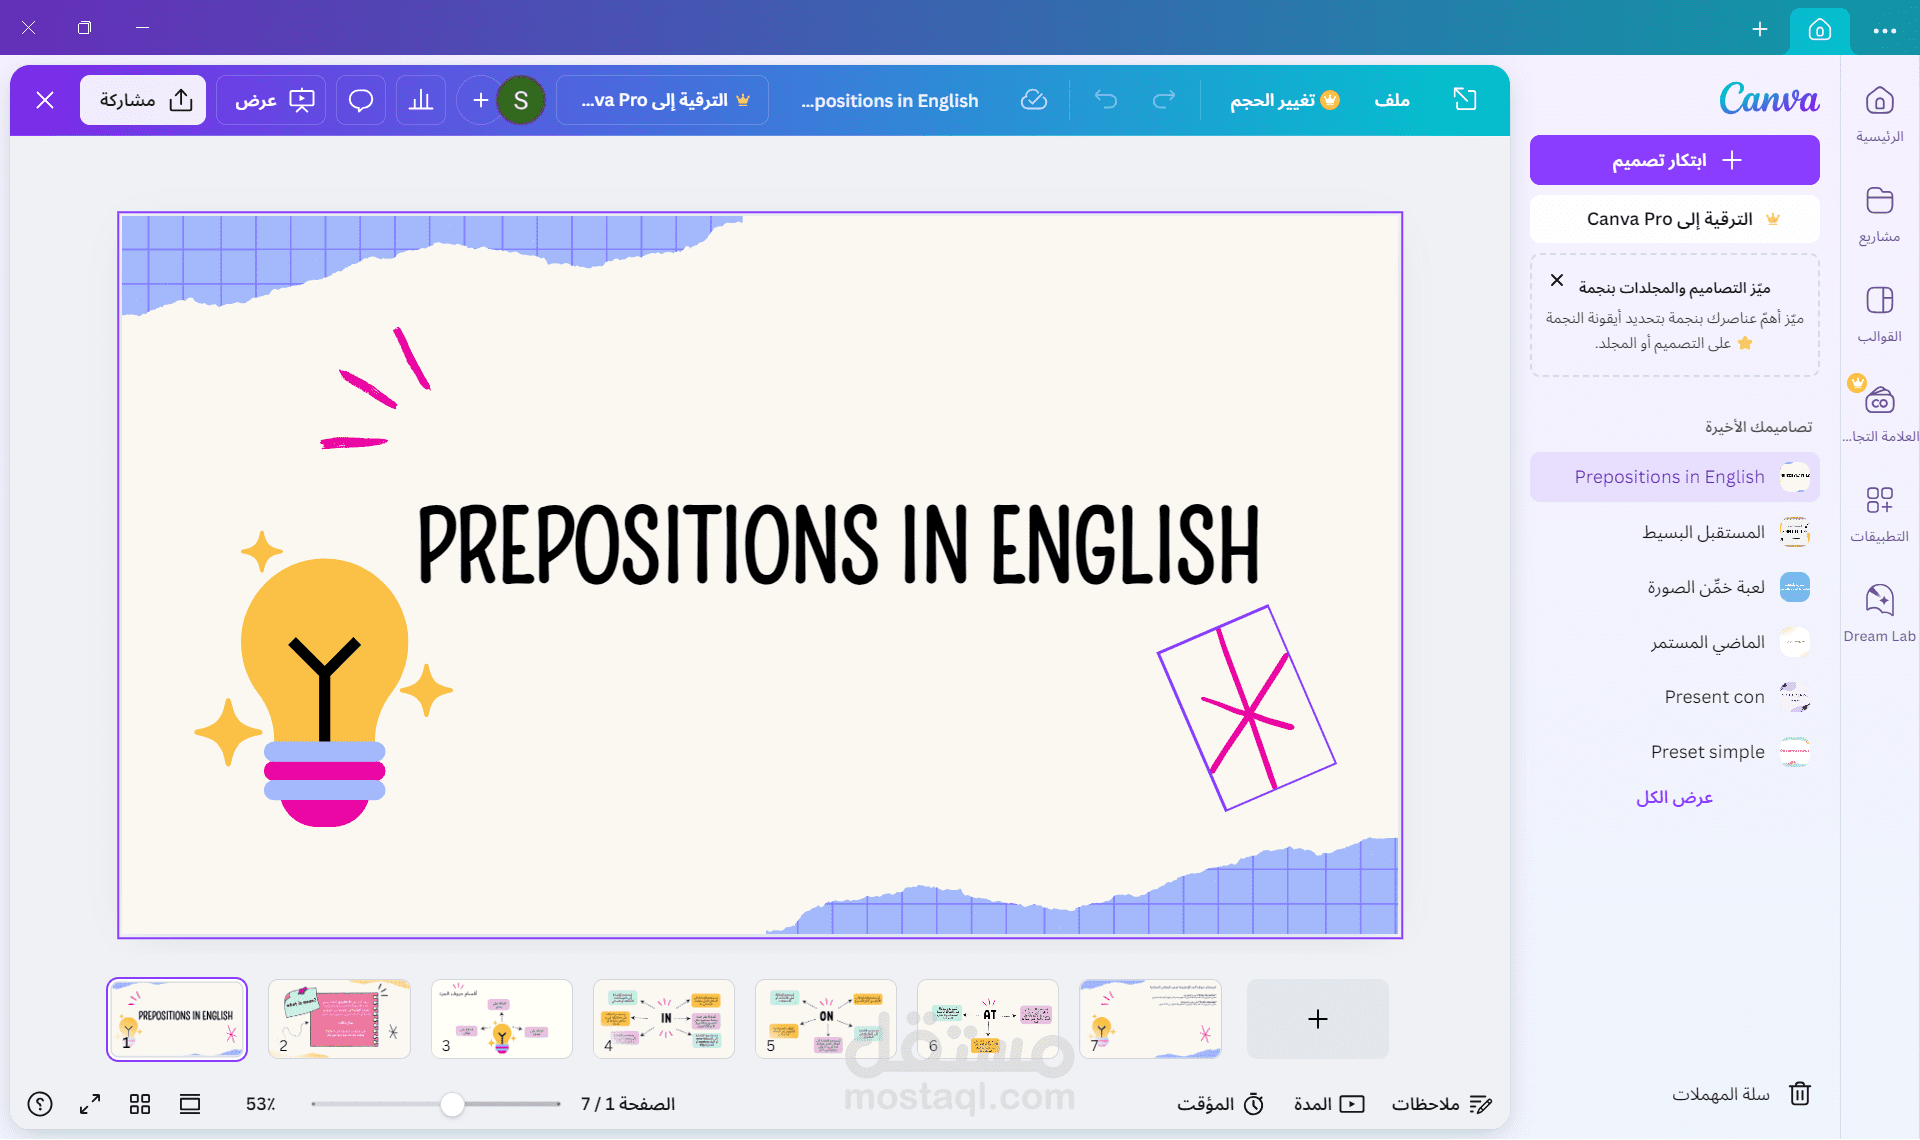Open the help question mark icon
1920x1140 pixels.
coord(40,1104)
